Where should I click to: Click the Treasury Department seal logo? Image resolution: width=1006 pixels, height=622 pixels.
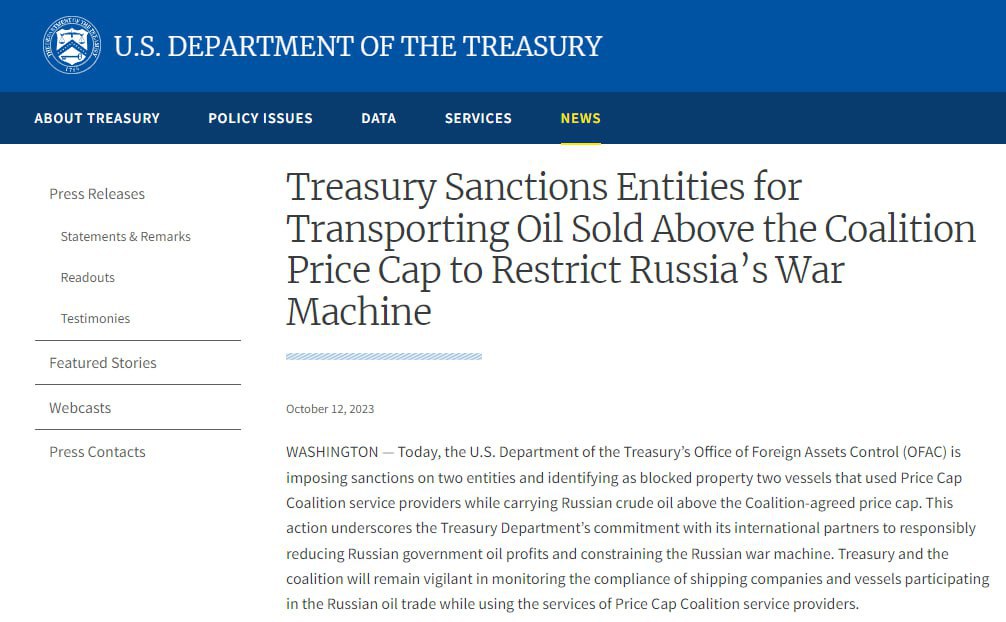pos(72,46)
